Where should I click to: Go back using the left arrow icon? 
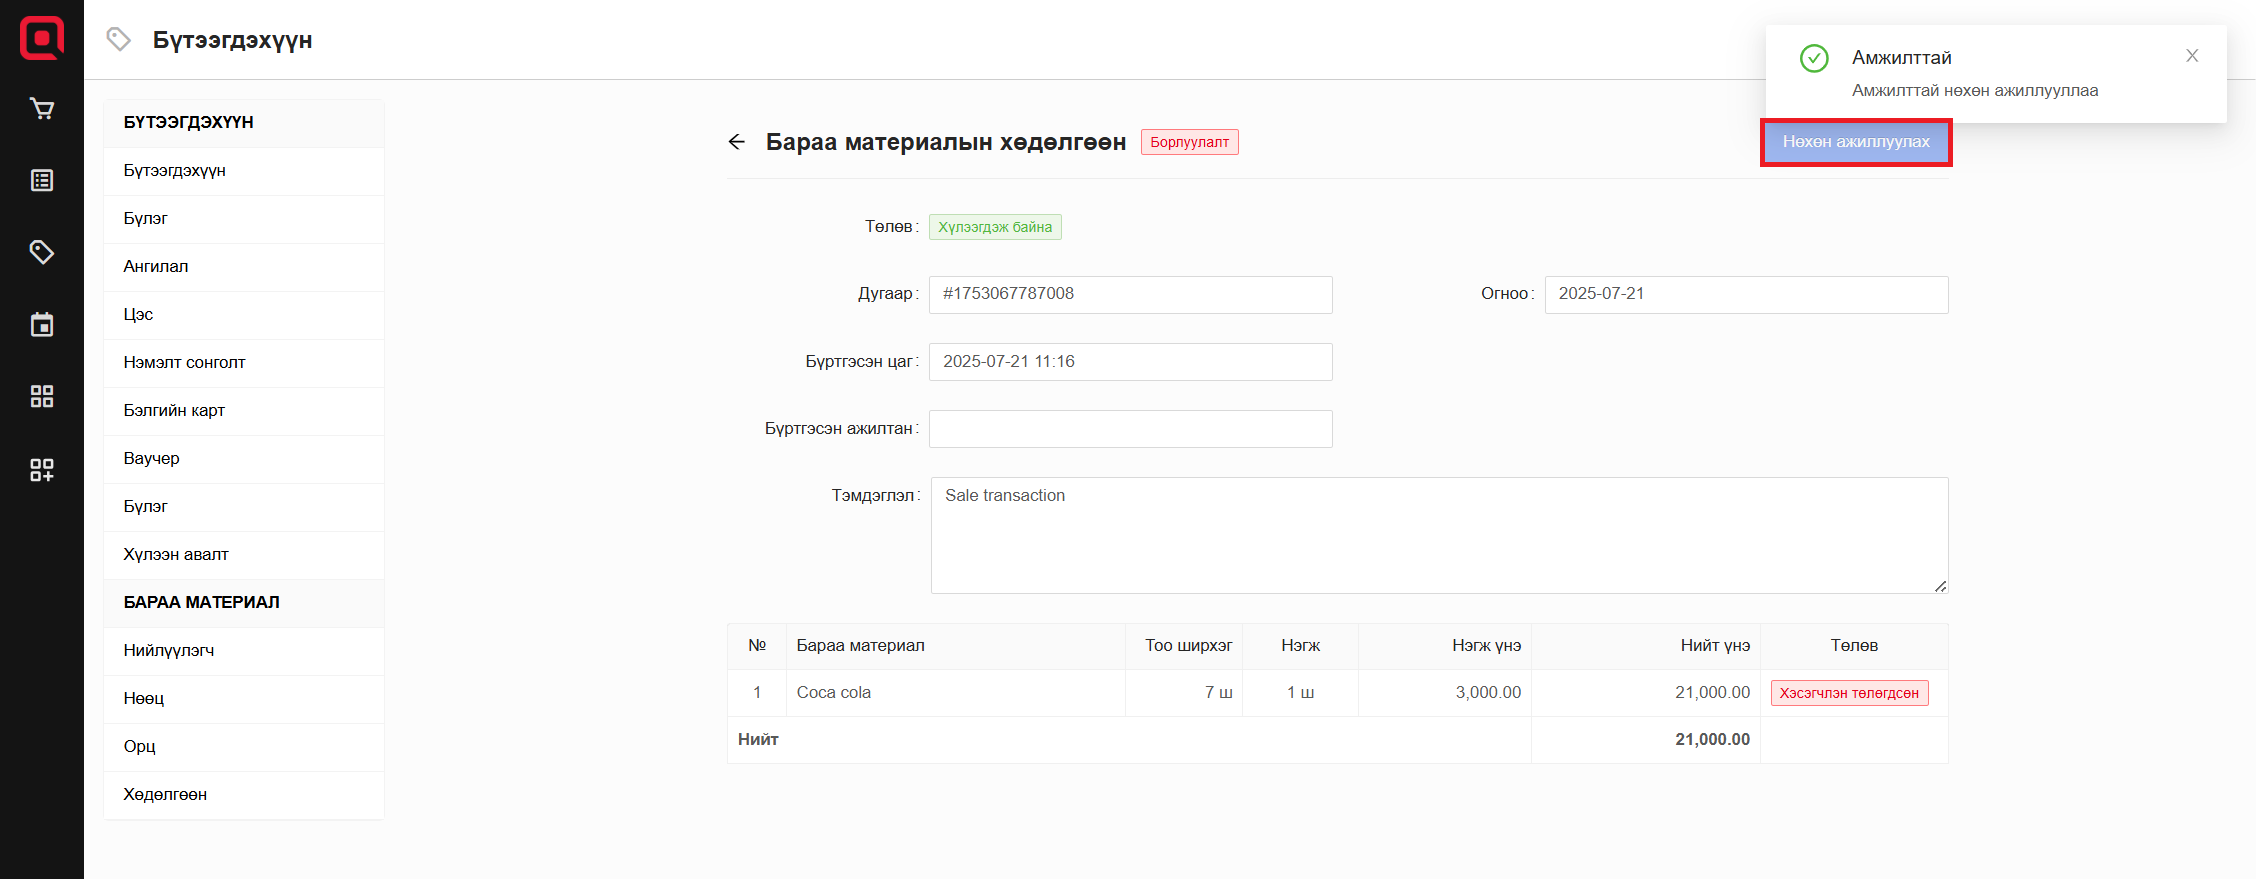(737, 142)
